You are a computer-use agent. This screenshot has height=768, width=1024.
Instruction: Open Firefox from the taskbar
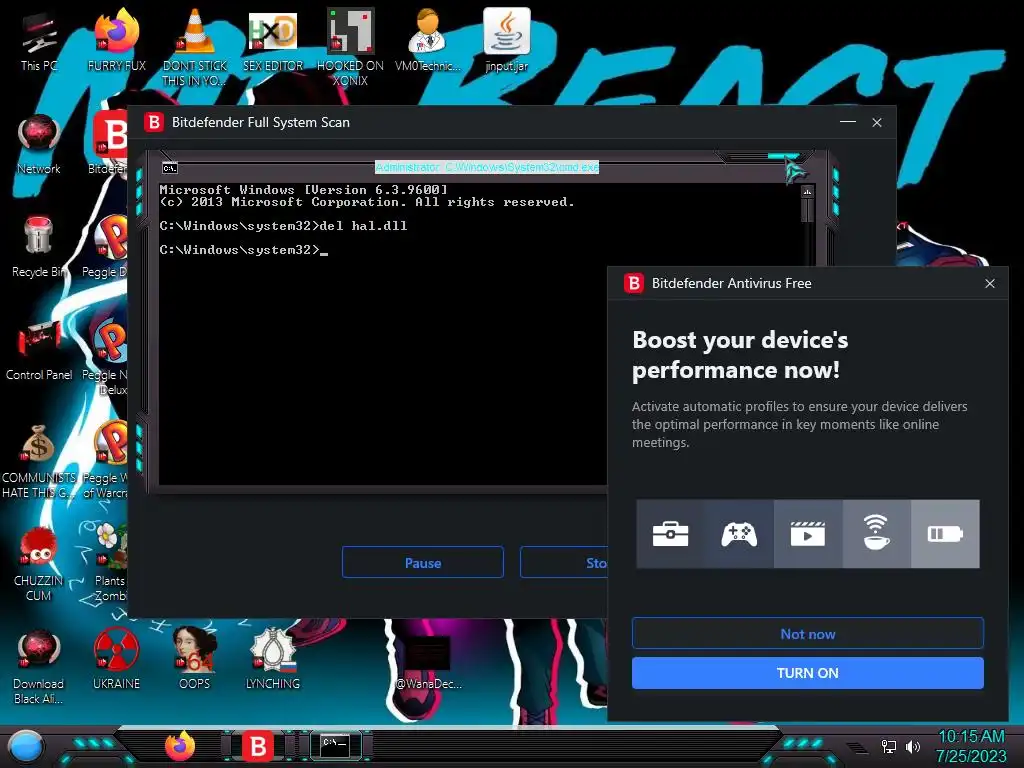tap(180, 746)
